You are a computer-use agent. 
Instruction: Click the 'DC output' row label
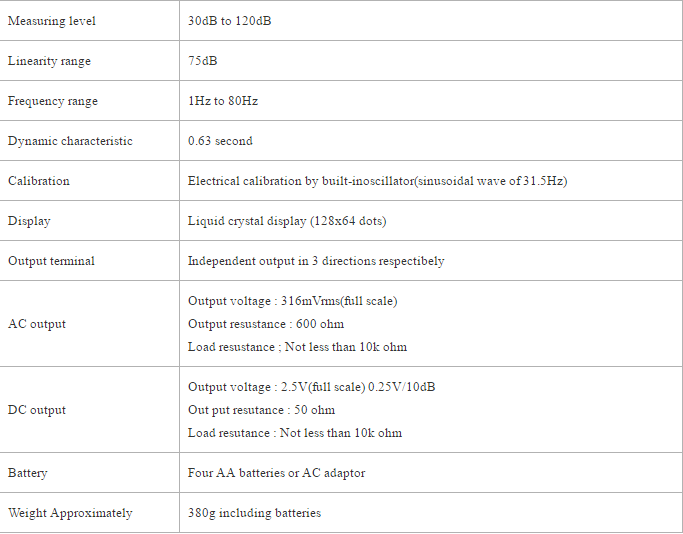pyautogui.click(x=37, y=410)
